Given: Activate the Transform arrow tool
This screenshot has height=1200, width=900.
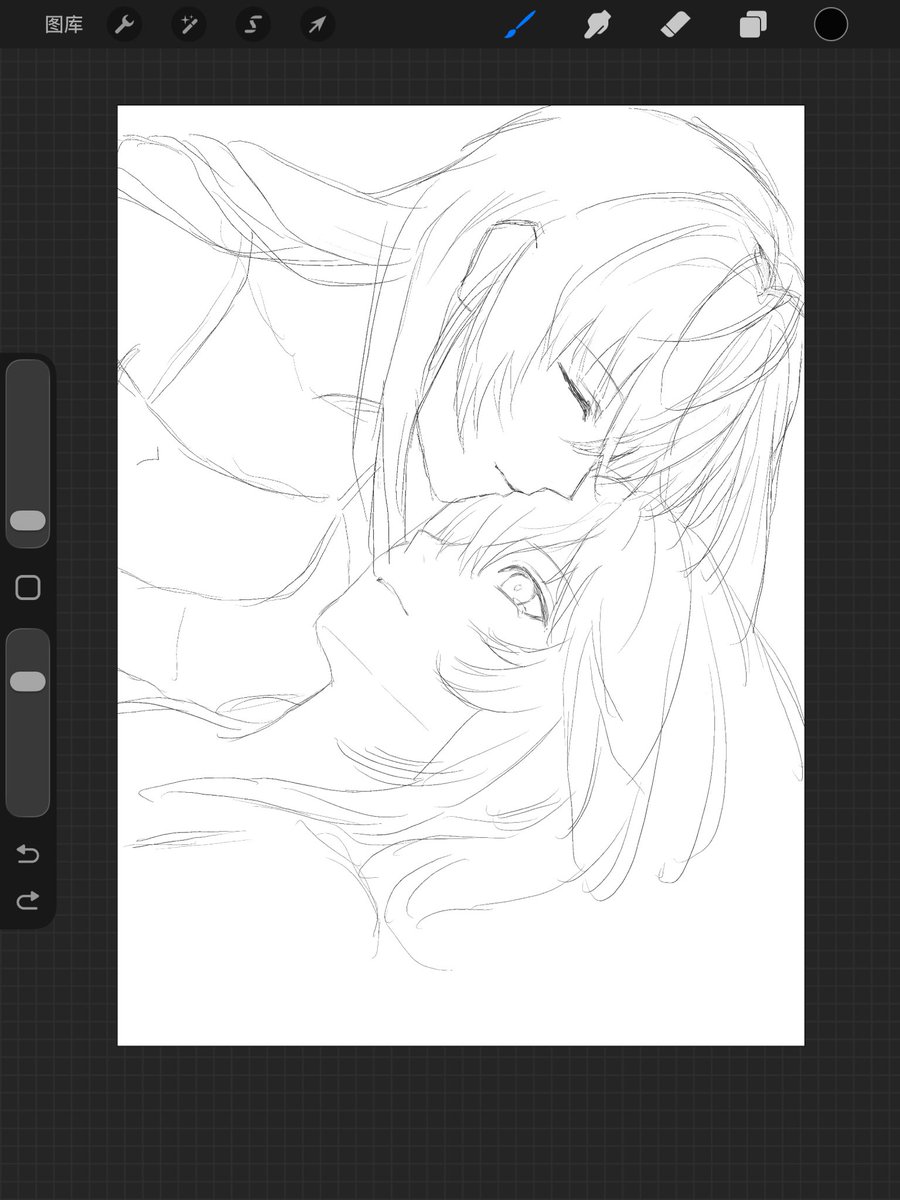Looking at the screenshot, I should pos(317,25).
